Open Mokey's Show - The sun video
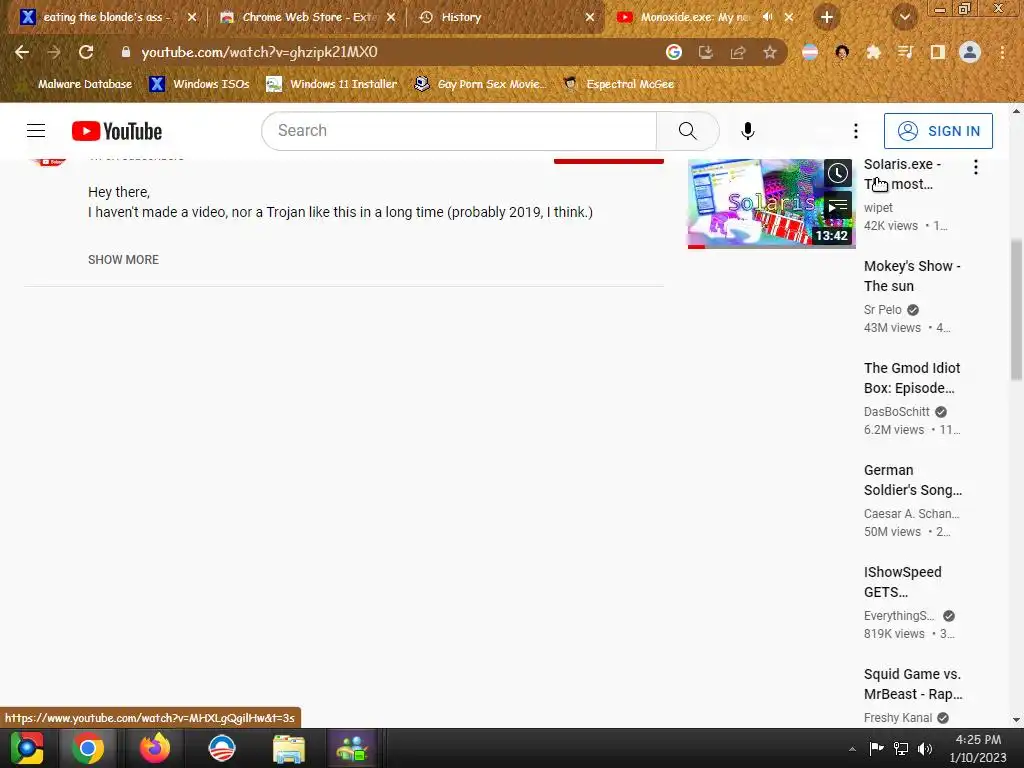 [912, 276]
